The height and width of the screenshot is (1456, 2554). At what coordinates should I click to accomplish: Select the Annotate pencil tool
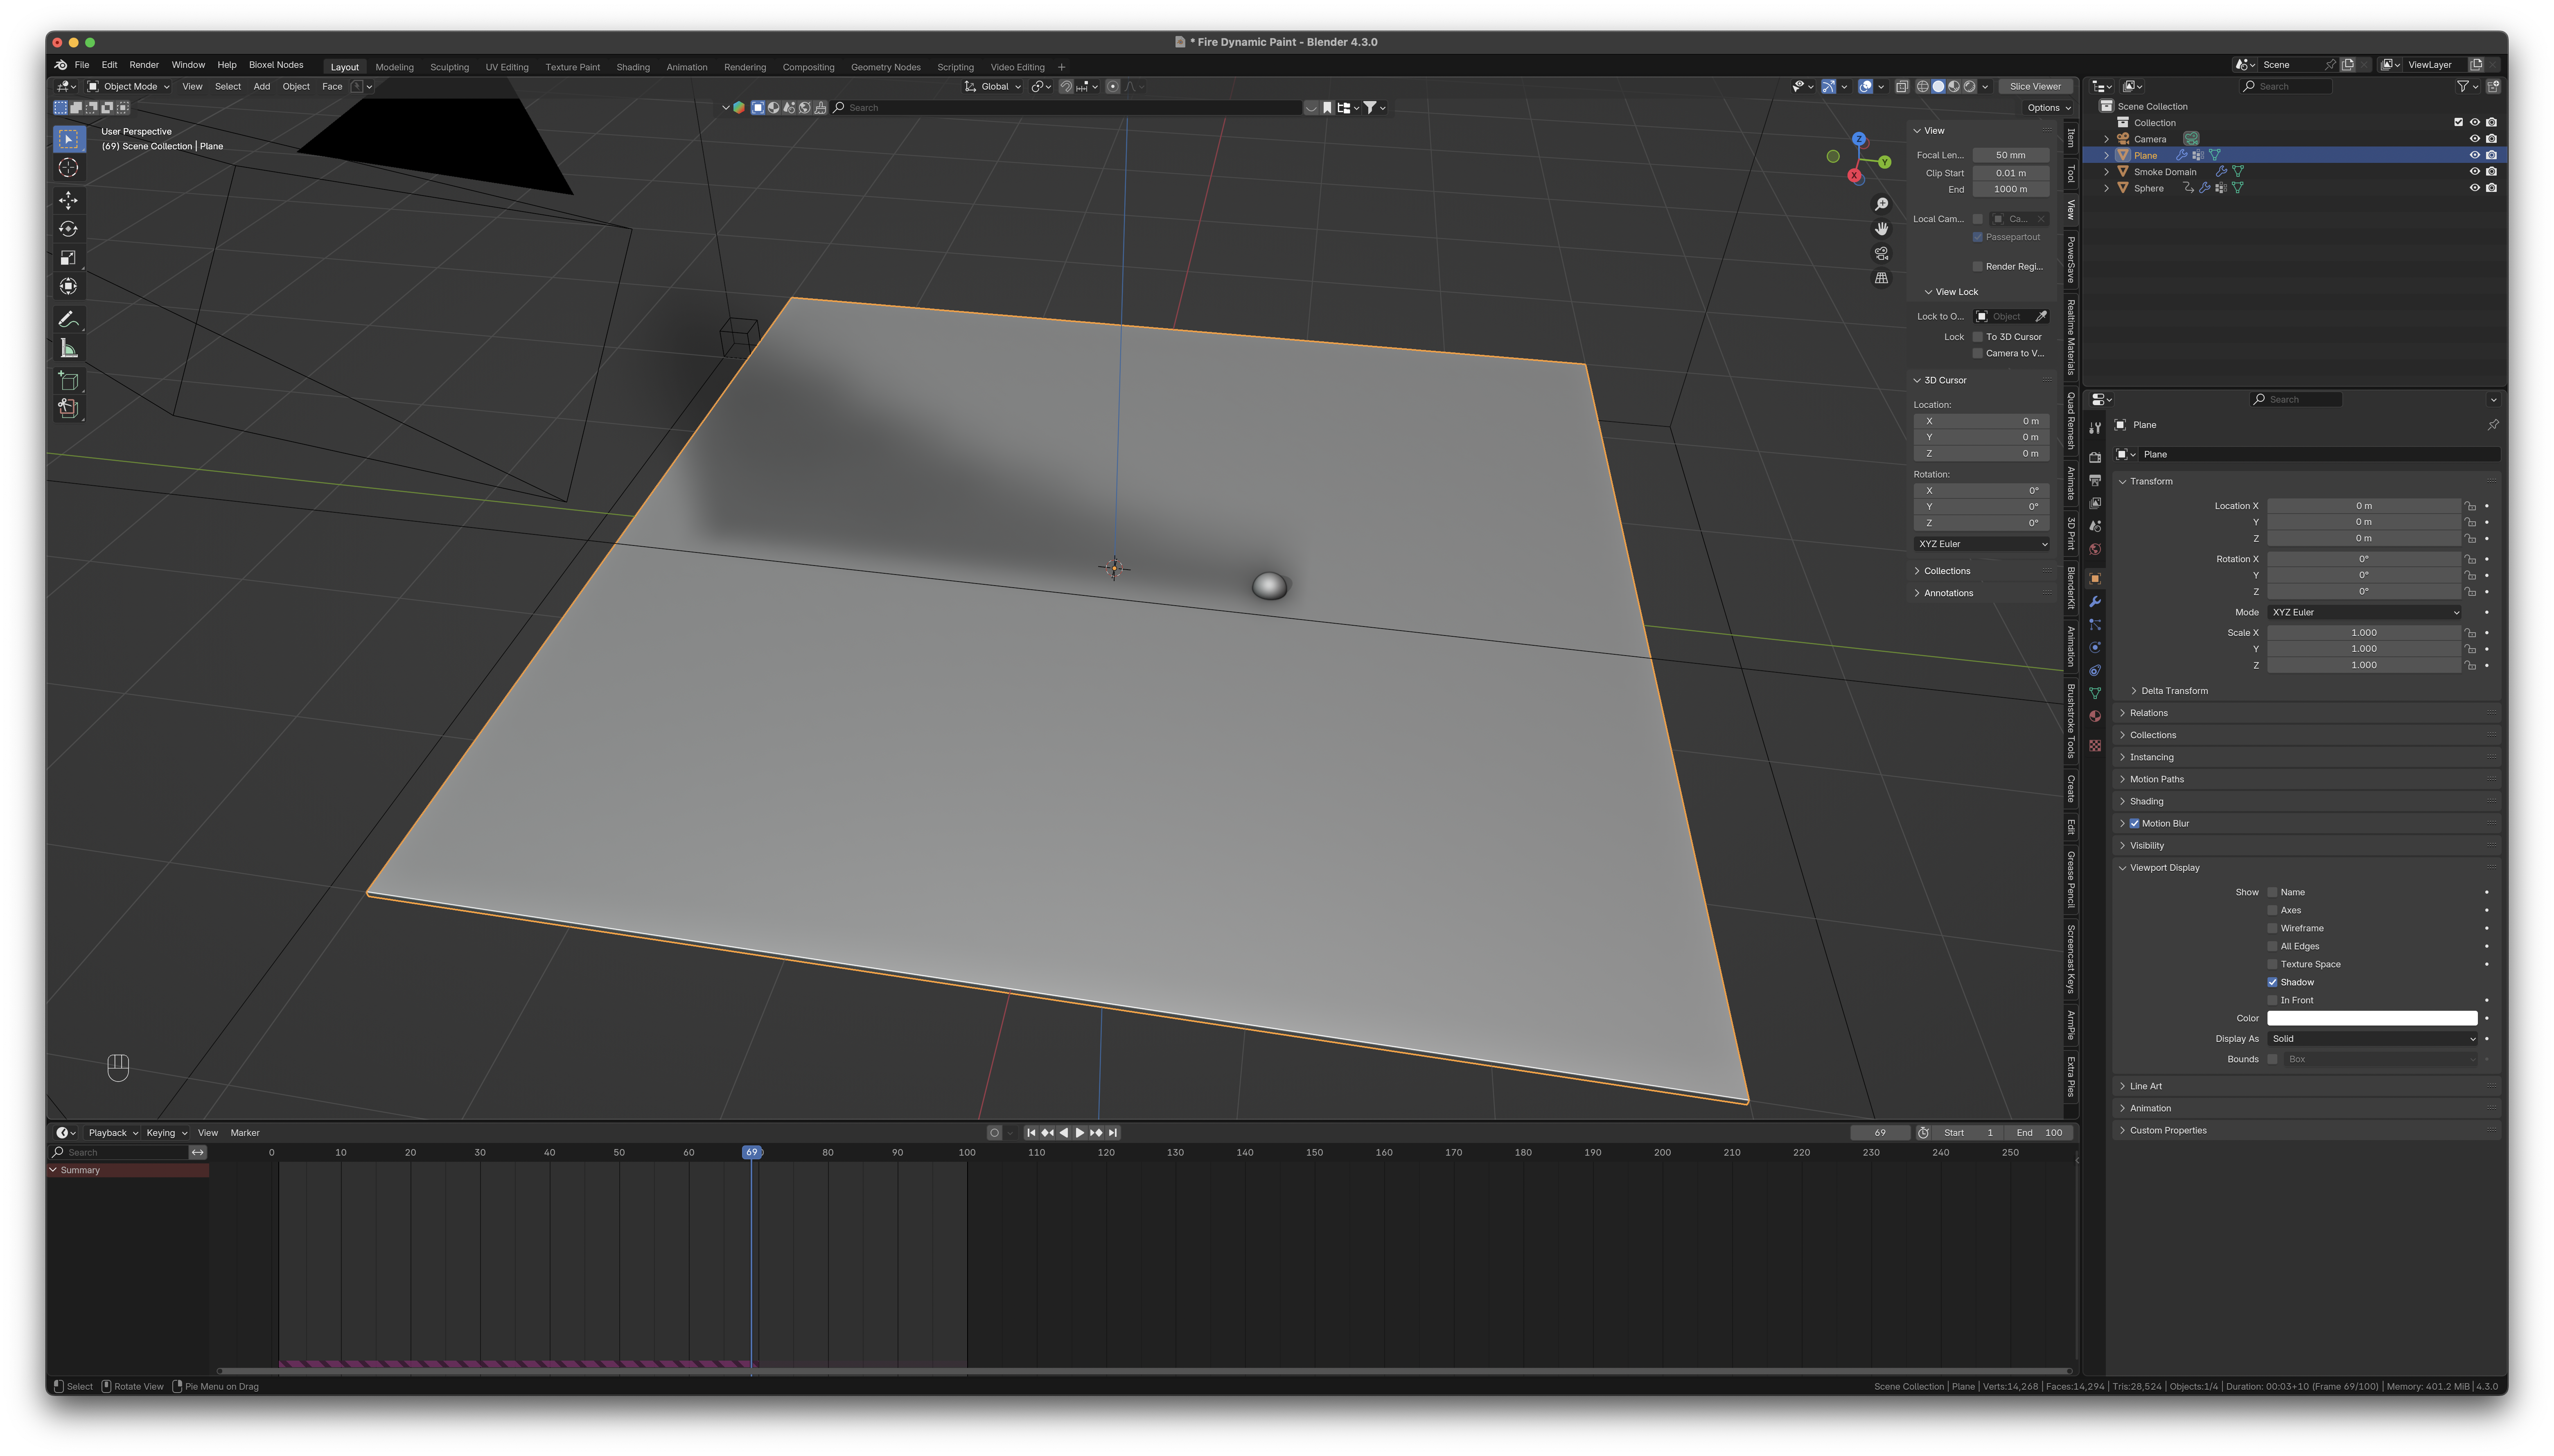68,320
